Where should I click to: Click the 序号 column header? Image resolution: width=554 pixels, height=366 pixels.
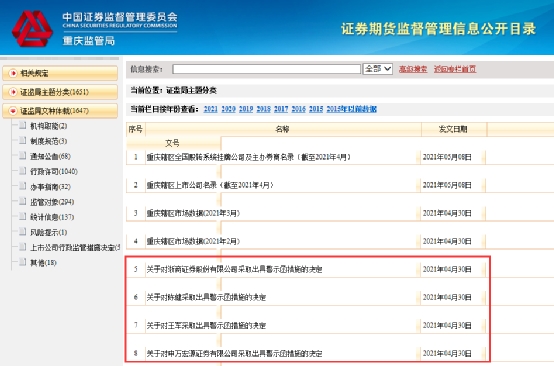point(136,129)
